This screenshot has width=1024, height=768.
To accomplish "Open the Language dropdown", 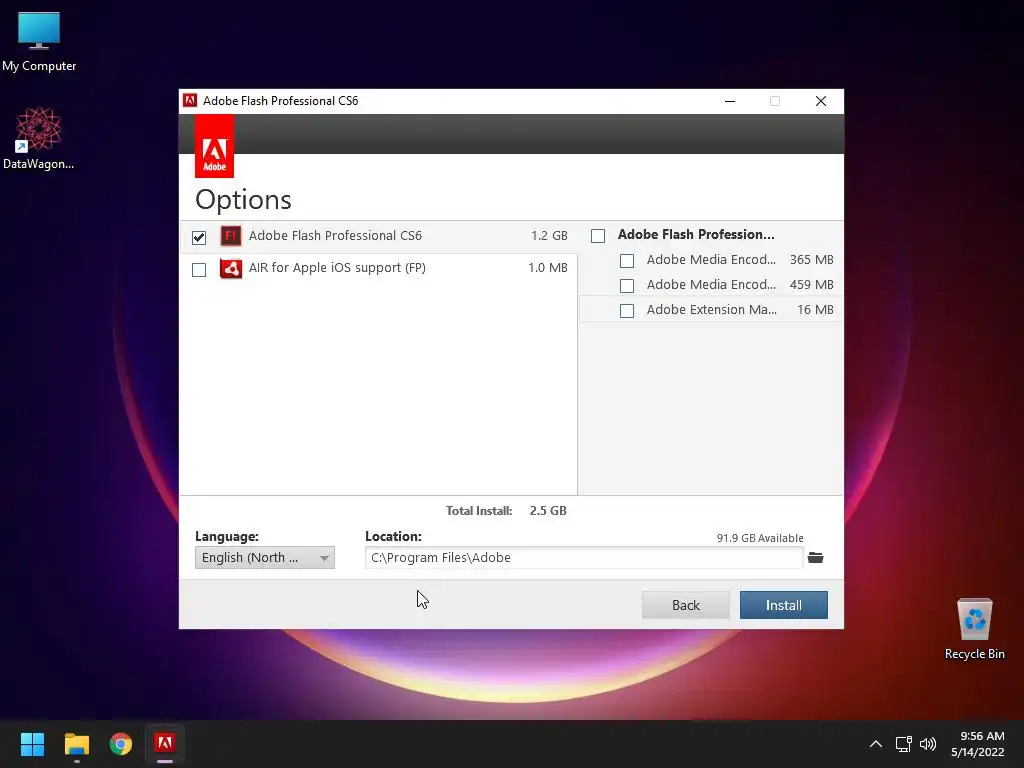I will tap(264, 558).
